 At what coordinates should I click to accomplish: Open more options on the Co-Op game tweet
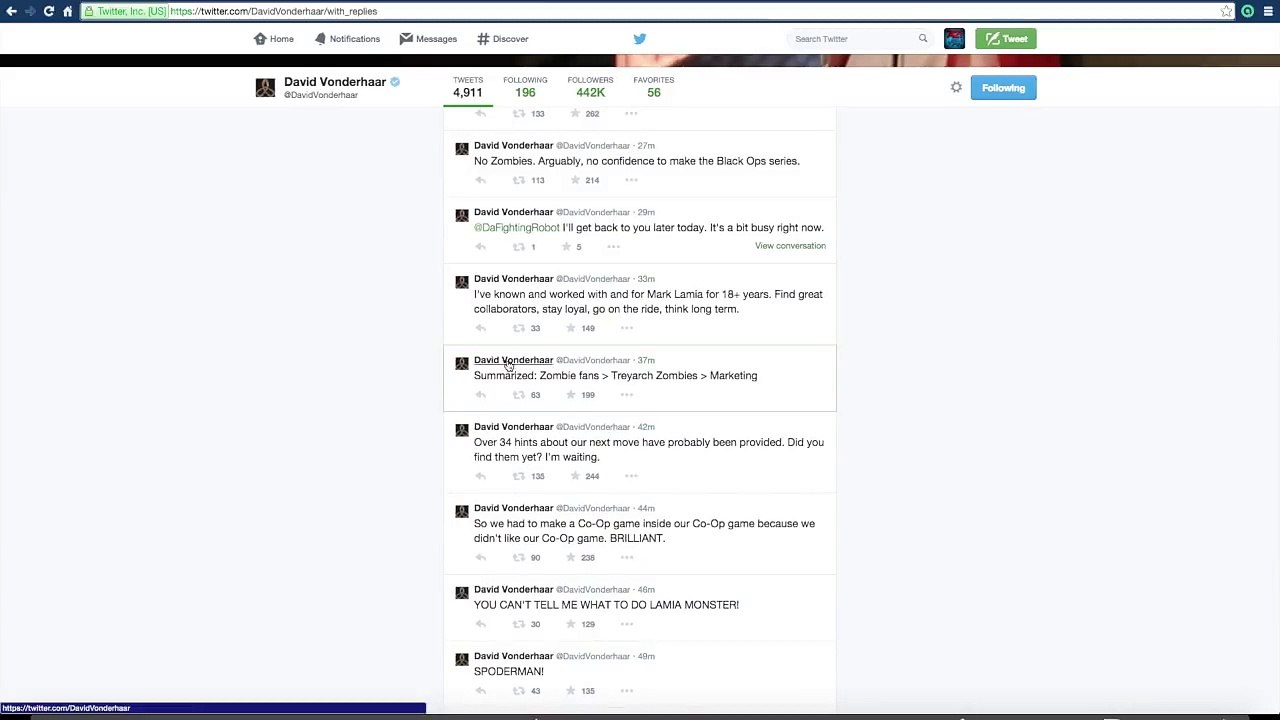click(627, 558)
